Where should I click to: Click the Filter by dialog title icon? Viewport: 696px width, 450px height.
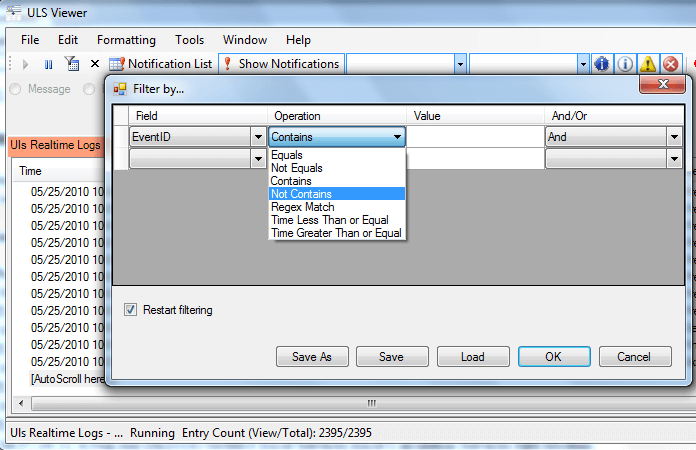120,89
